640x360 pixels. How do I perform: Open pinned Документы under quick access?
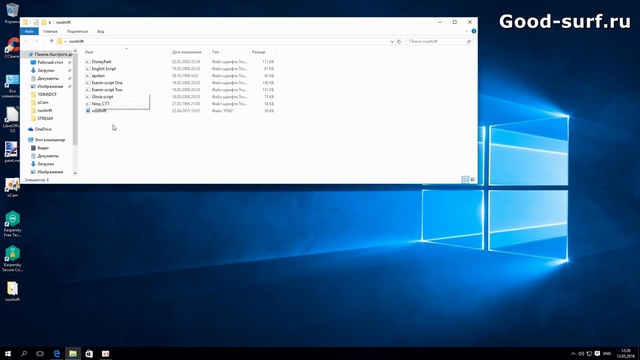tap(48, 78)
